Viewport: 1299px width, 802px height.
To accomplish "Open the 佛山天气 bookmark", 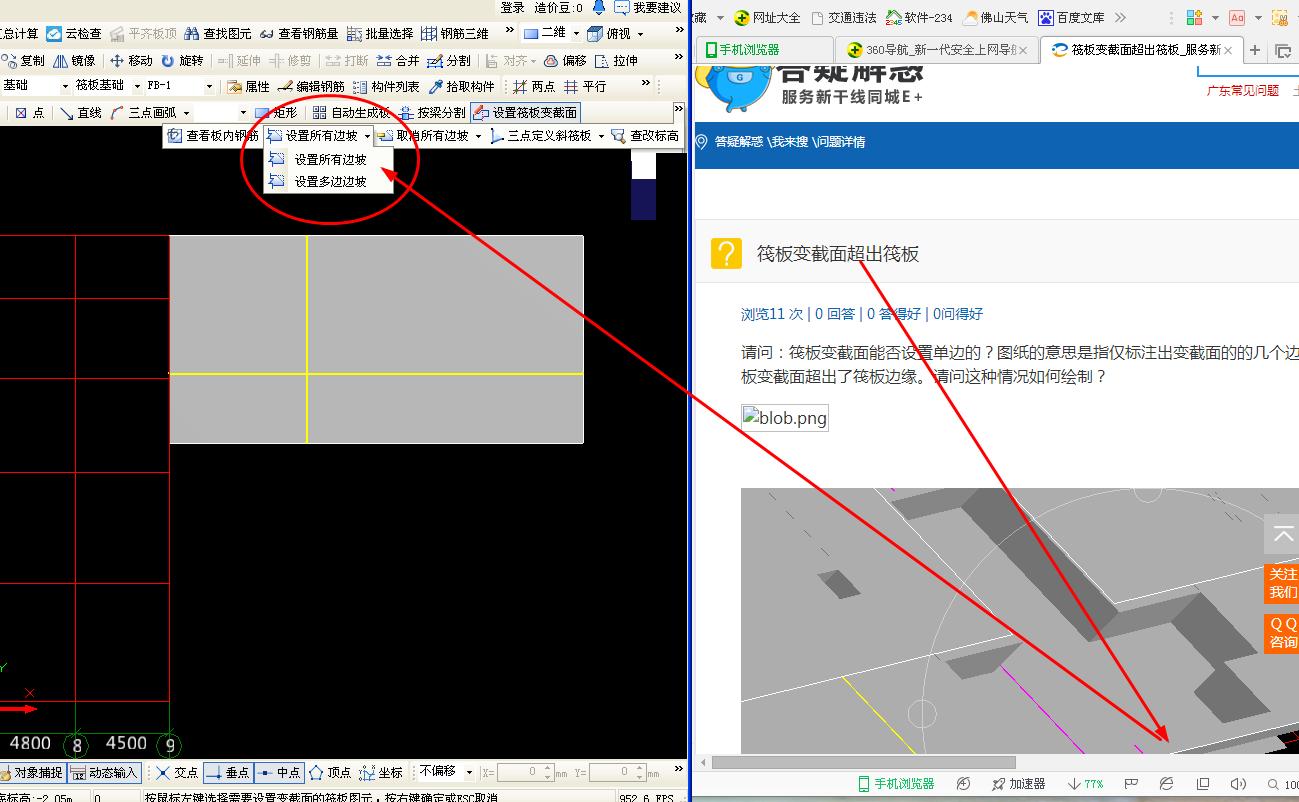I will (x=995, y=18).
